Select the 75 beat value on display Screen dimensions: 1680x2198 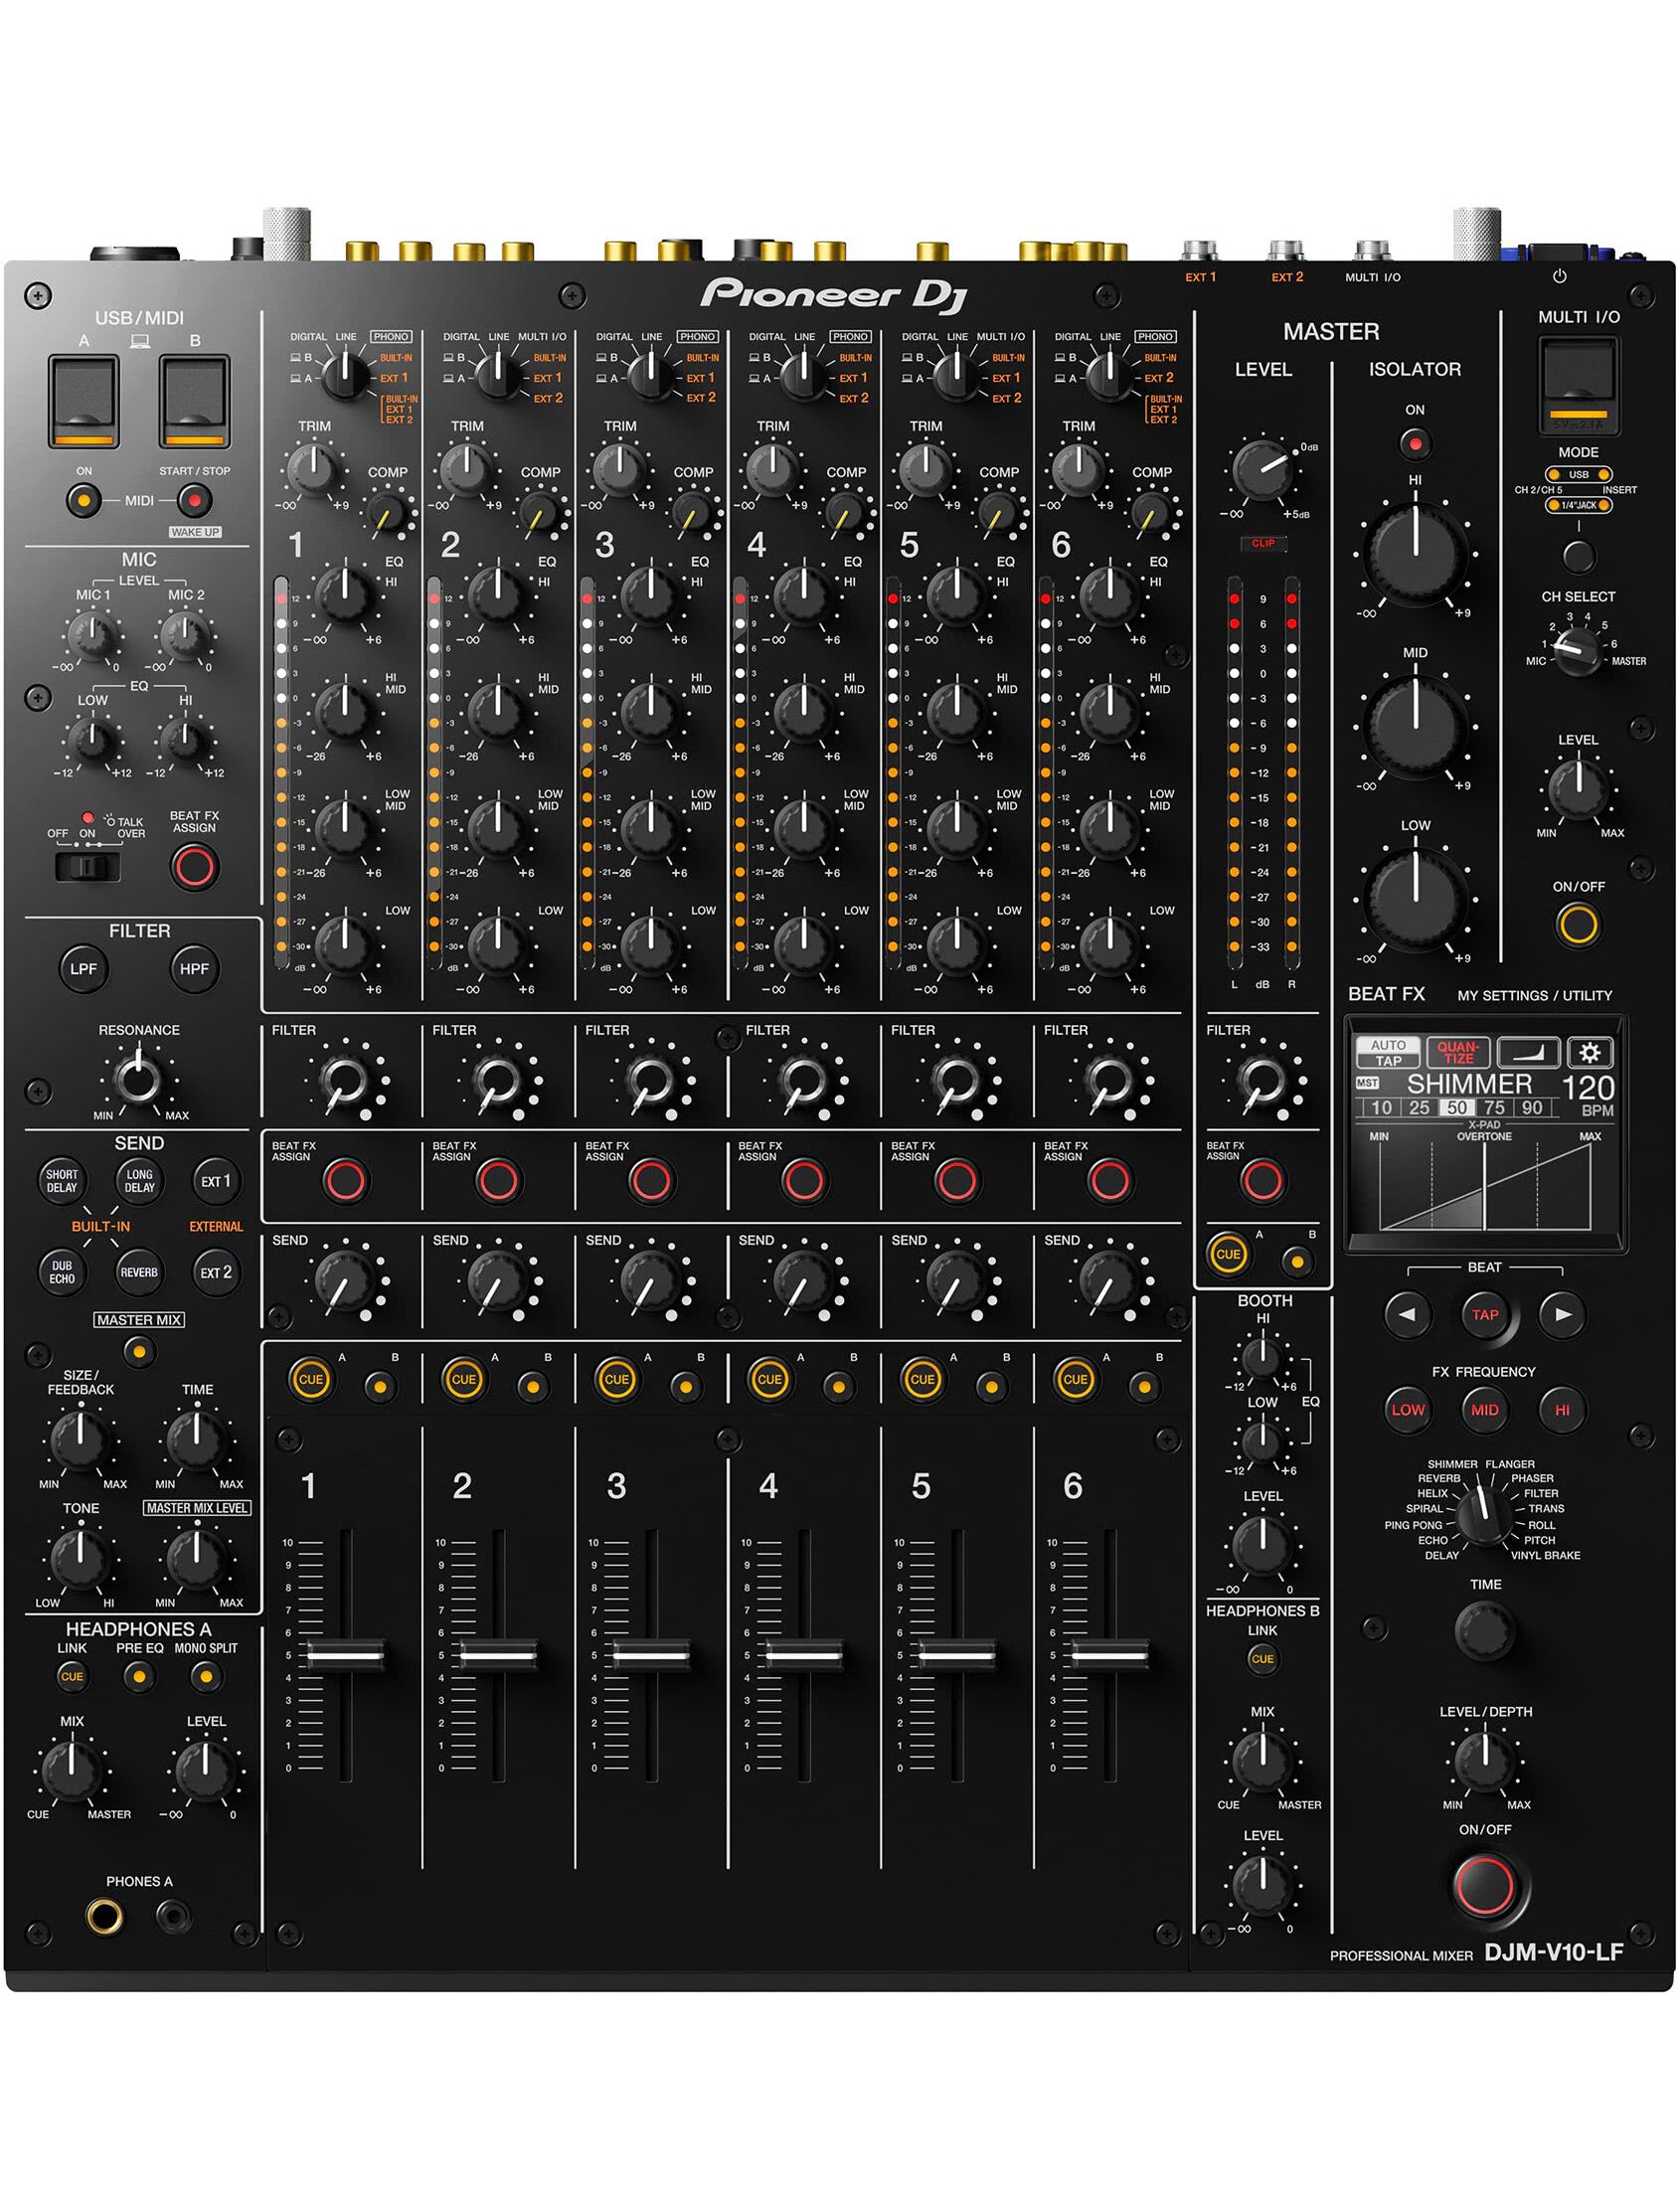pyautogui.click(x=1494, y=1107)
